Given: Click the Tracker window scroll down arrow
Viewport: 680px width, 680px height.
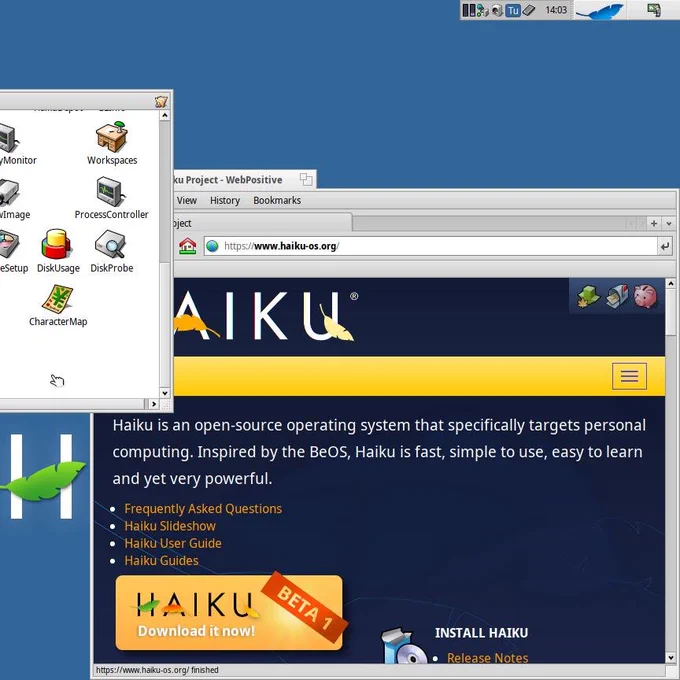Looking at the screenshot, I should 165,393.
